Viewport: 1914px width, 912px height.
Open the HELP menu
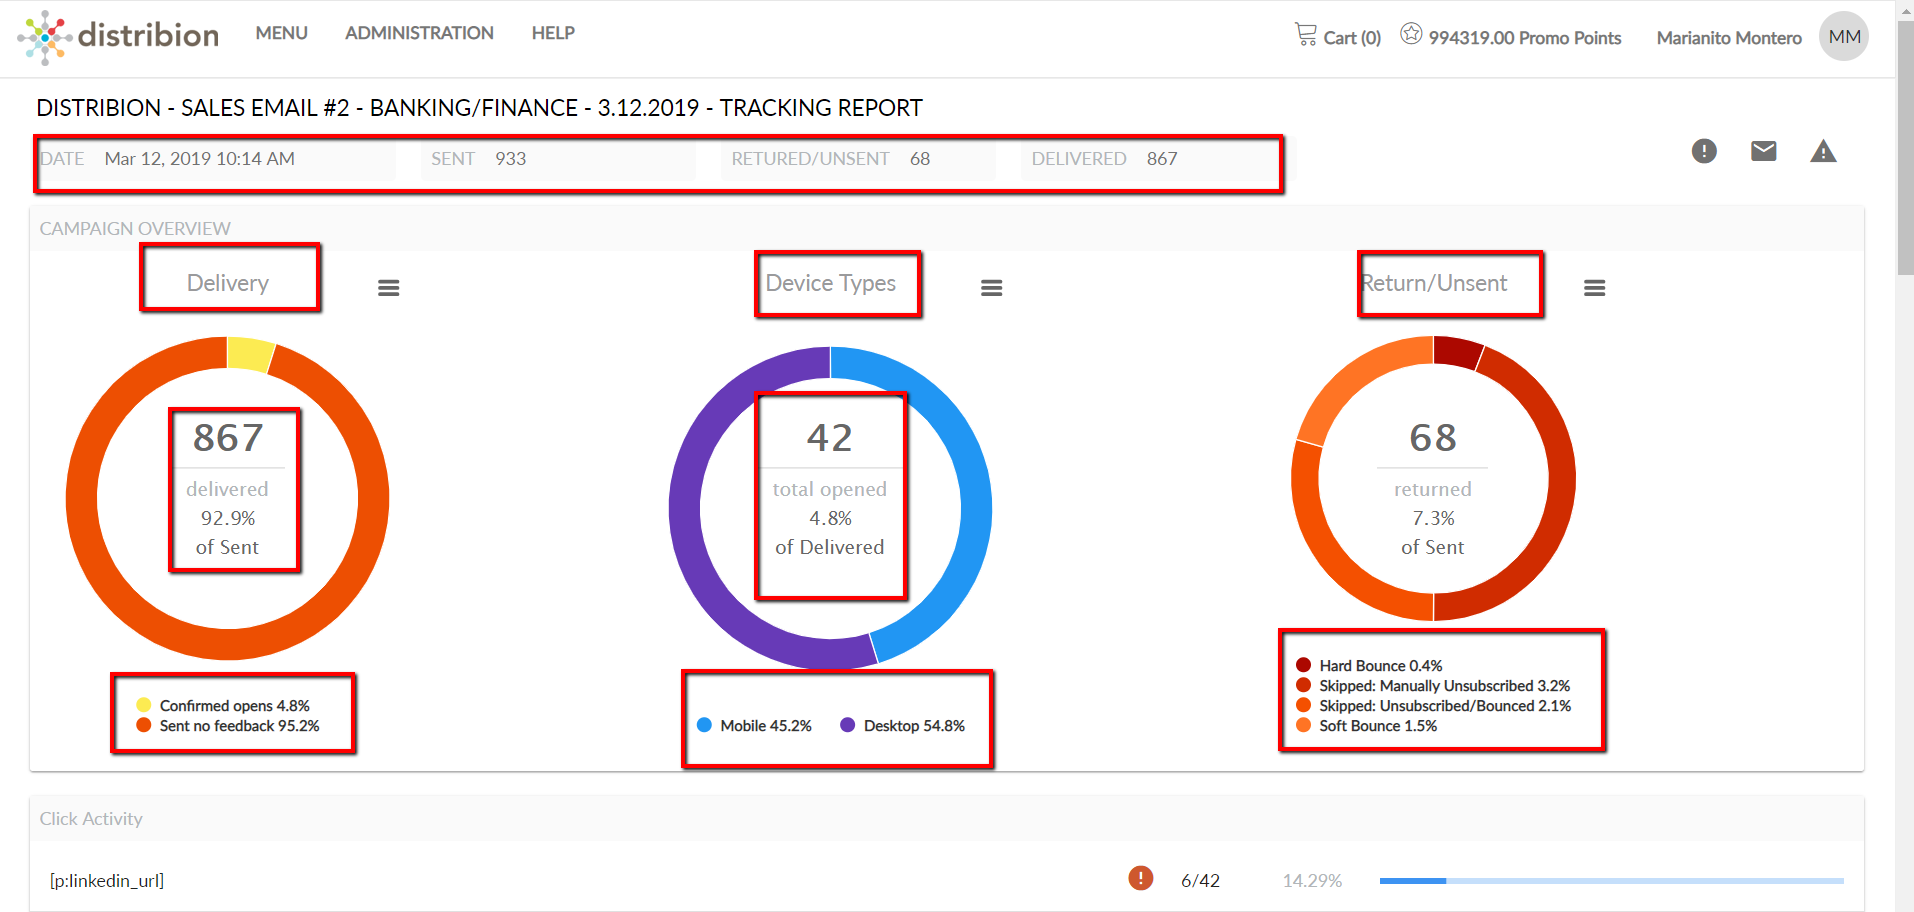[553, 33]
